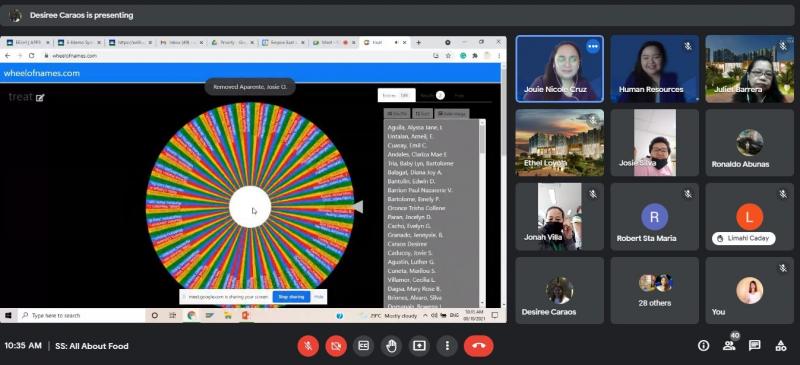Switch to the Results tab
The image size is (800, 365).
[x=433, y=95]
